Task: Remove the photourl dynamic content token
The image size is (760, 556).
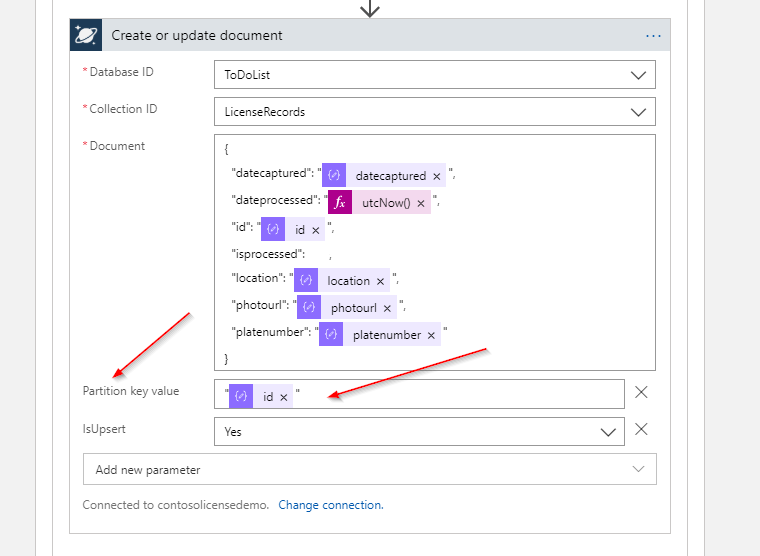Action: point(387,308)
